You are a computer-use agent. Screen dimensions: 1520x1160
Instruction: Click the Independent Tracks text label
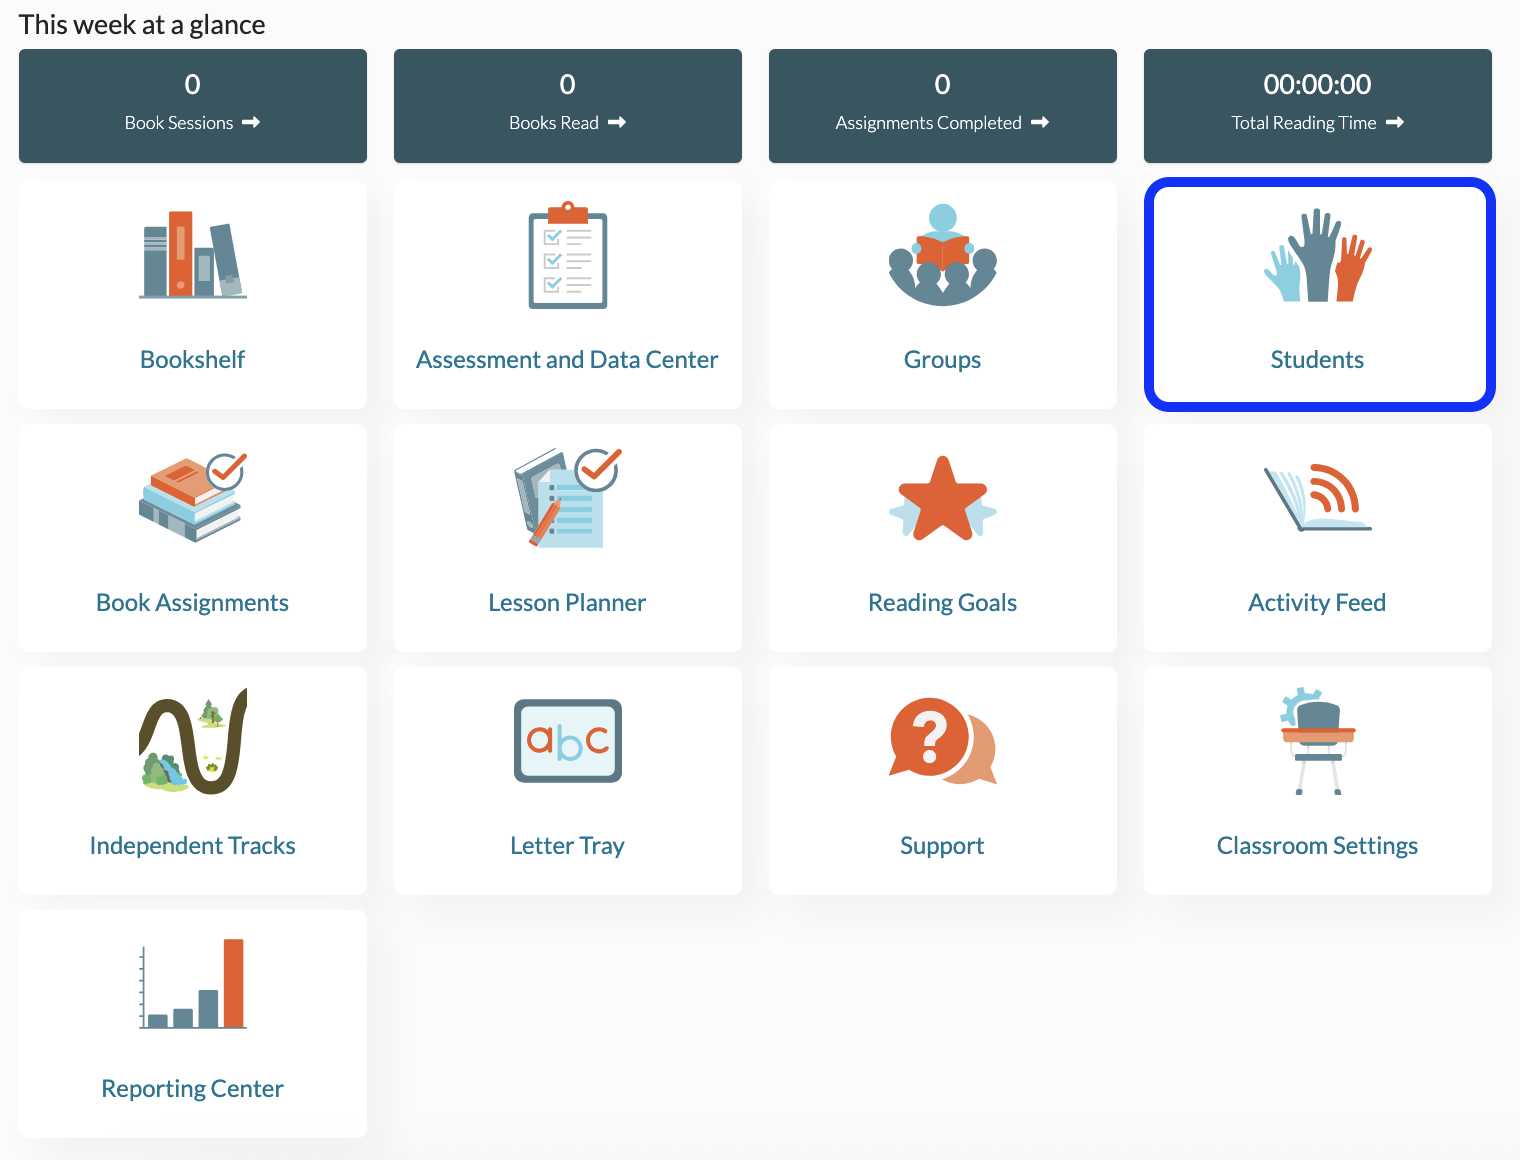tap(193, 846)
